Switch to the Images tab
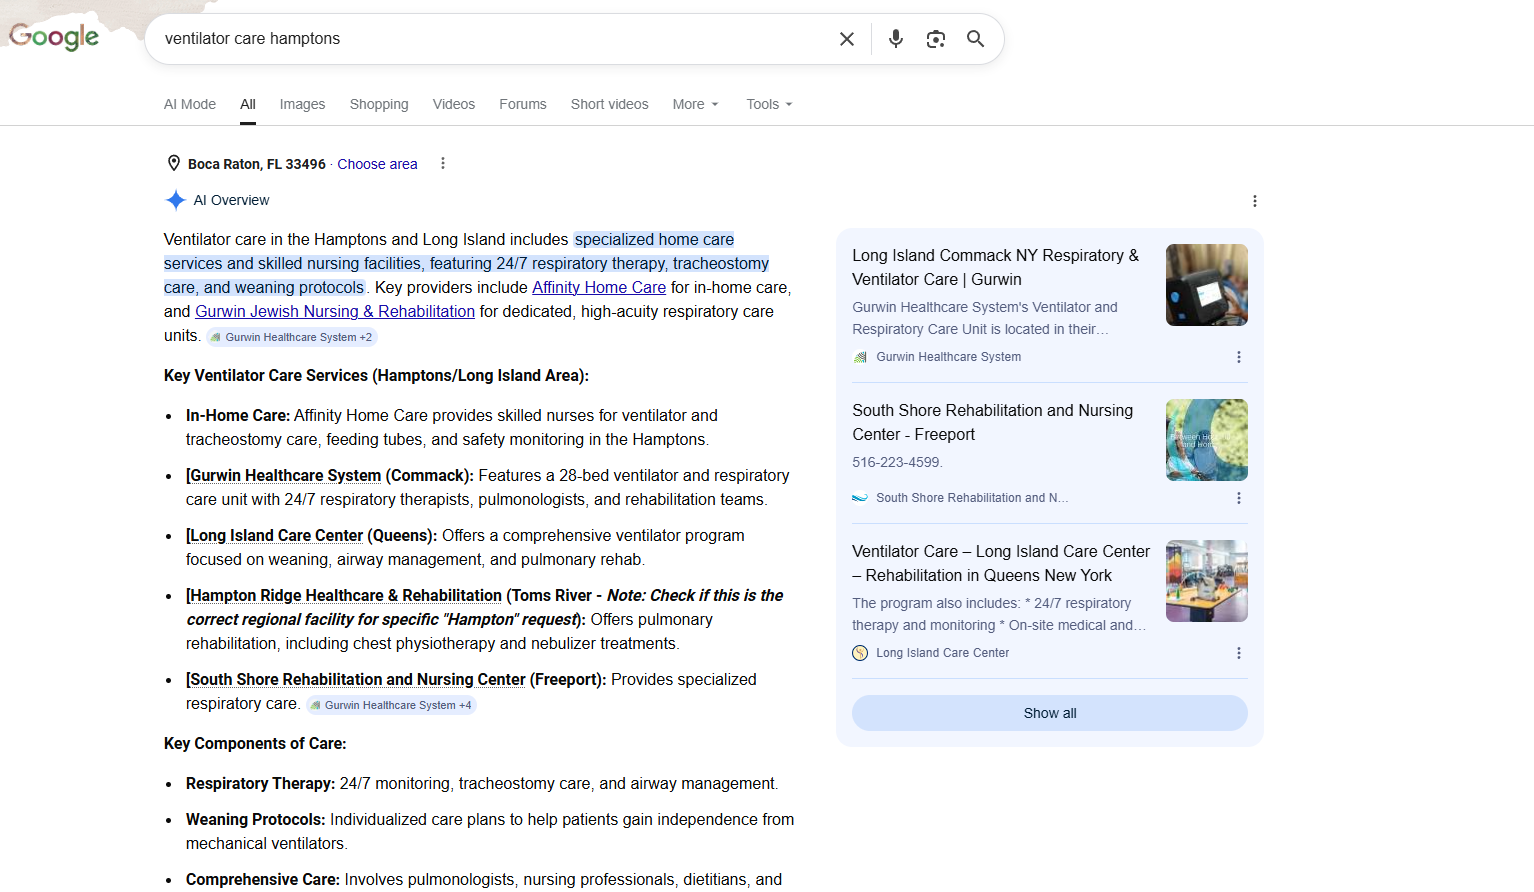The width and height of the screenshot is (1534, 892). [302, 104]
